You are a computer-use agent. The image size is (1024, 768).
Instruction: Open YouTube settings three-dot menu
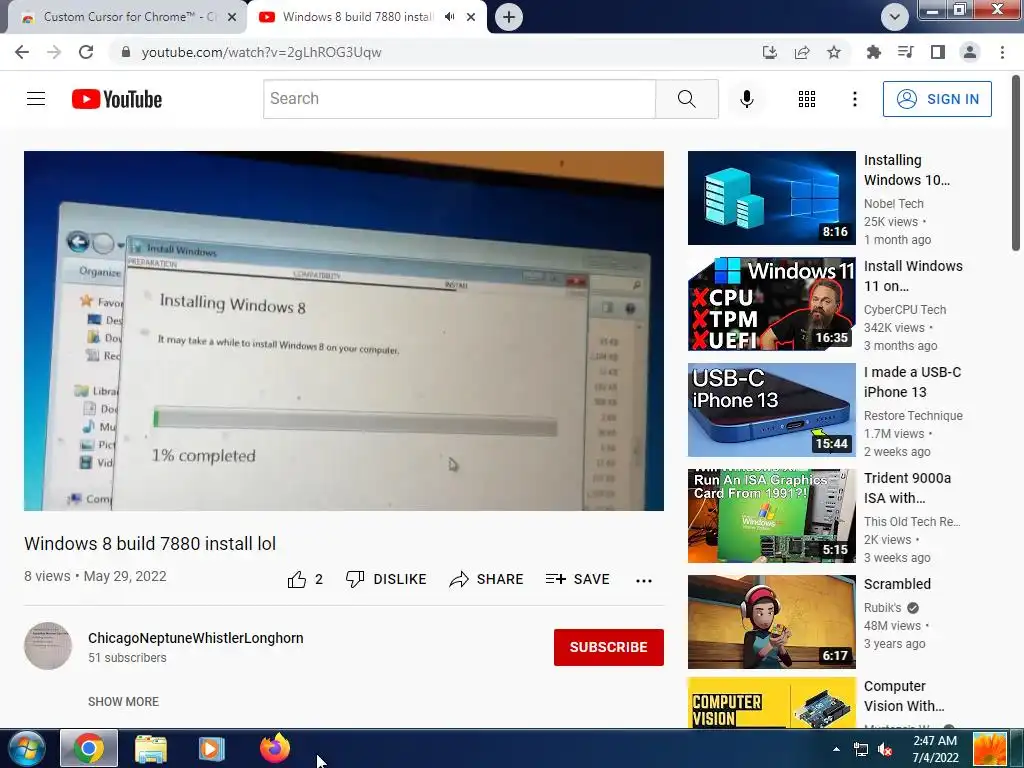[x=854, y=99]
